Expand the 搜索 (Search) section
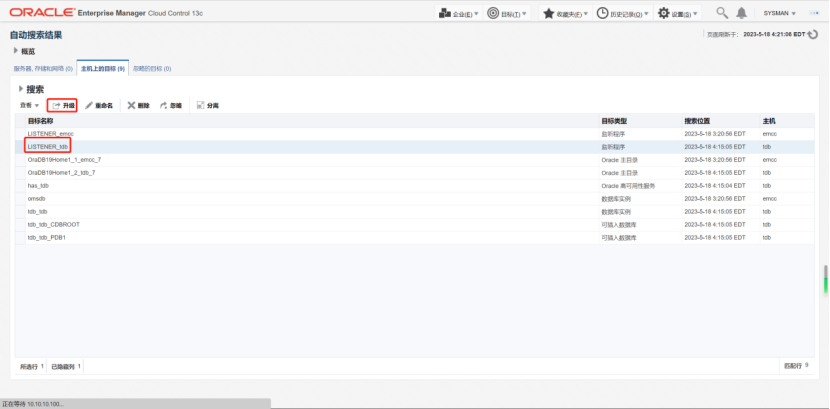830x409 pixels. [x=21, y=89]
